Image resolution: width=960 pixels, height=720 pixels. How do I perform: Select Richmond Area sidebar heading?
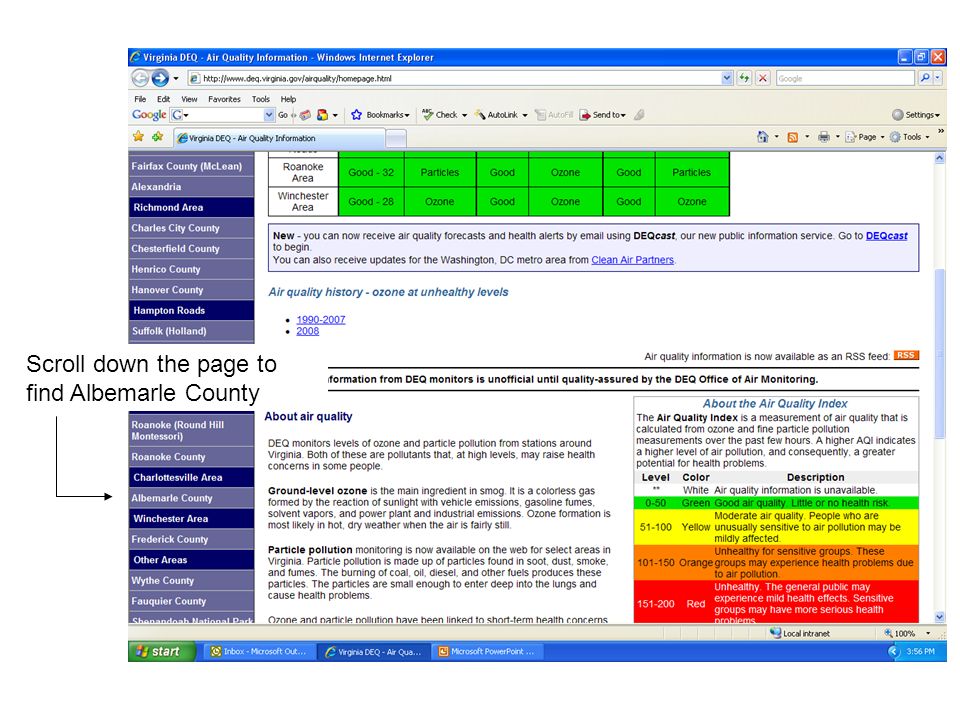191,208
